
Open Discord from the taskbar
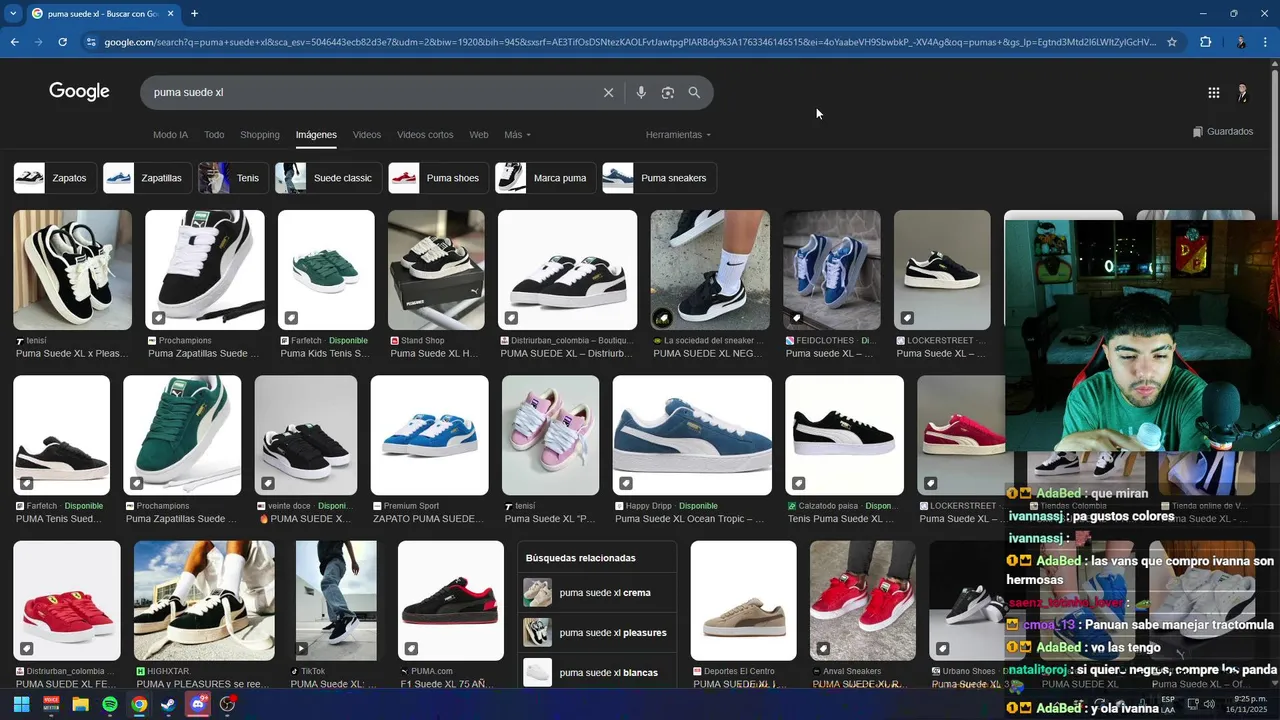pos(198,704)
